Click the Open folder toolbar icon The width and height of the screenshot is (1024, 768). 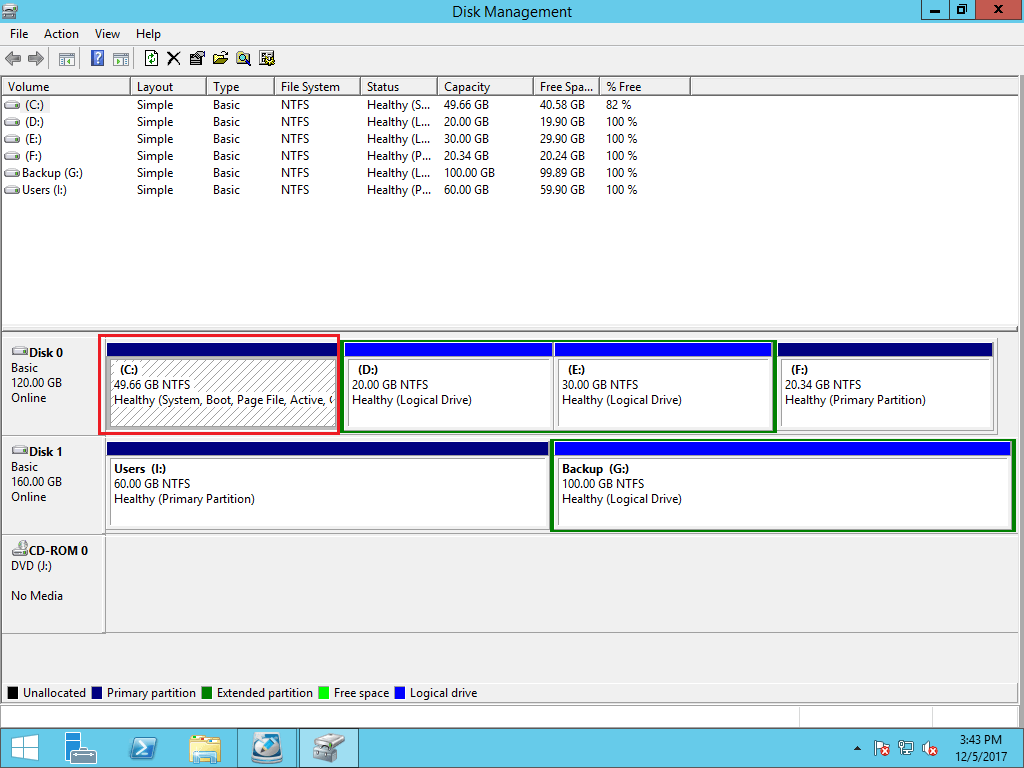point(221,59)
